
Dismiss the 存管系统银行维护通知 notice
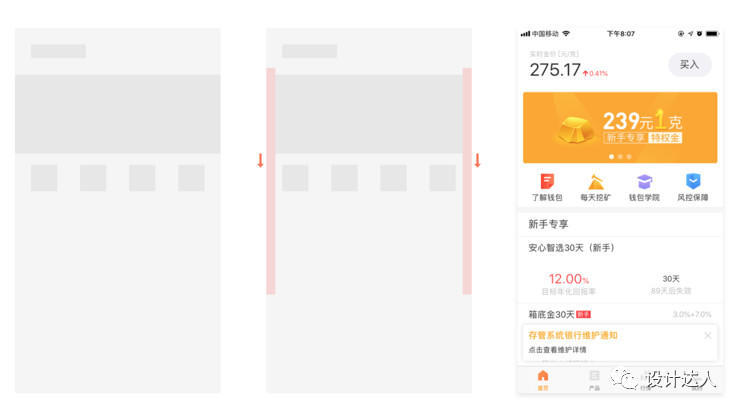coord(707,336)
